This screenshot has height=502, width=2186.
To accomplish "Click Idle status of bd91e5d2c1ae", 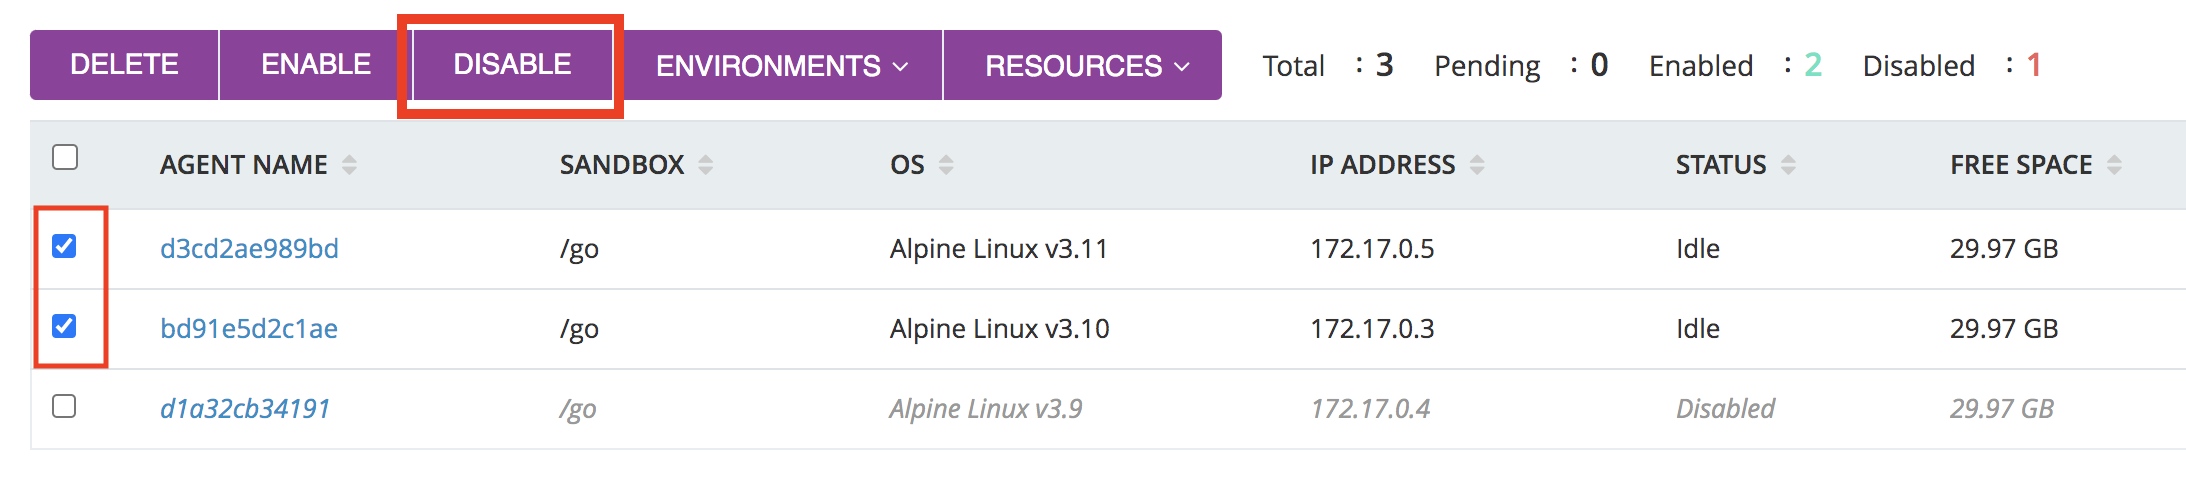I will 1698,328.
